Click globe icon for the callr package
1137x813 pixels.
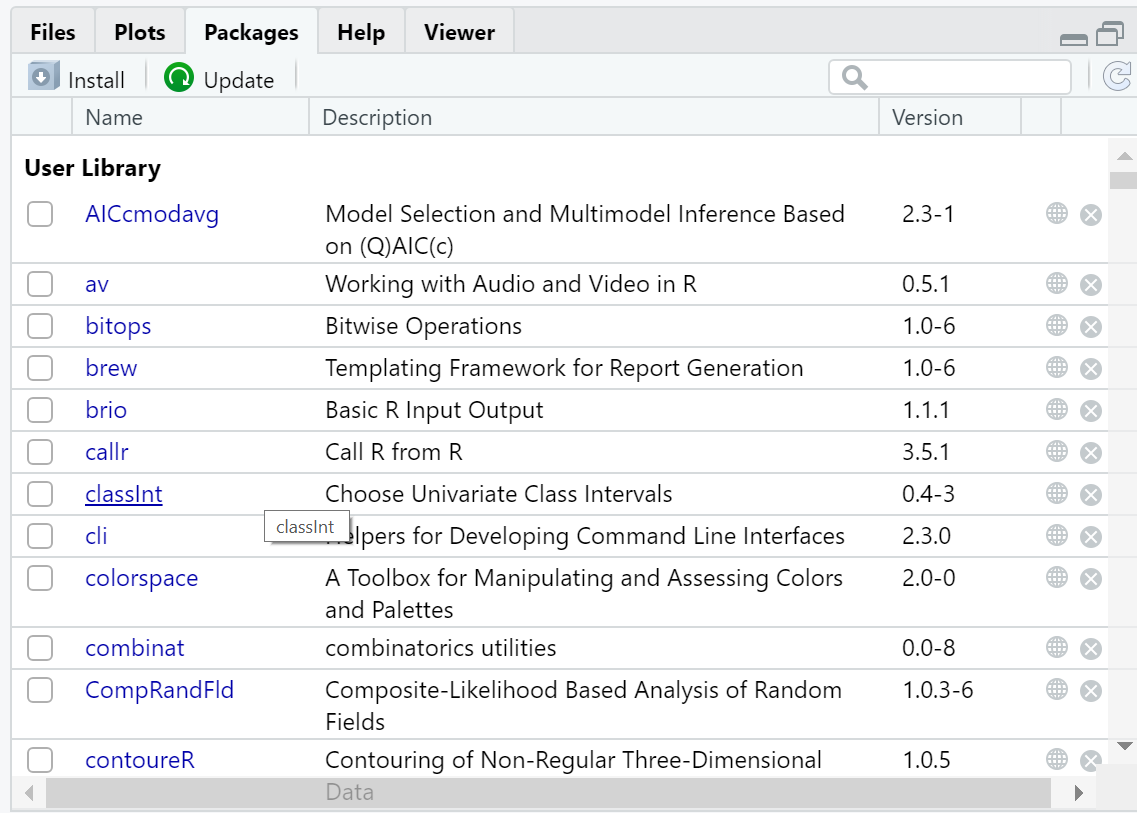coord(1057,452)
